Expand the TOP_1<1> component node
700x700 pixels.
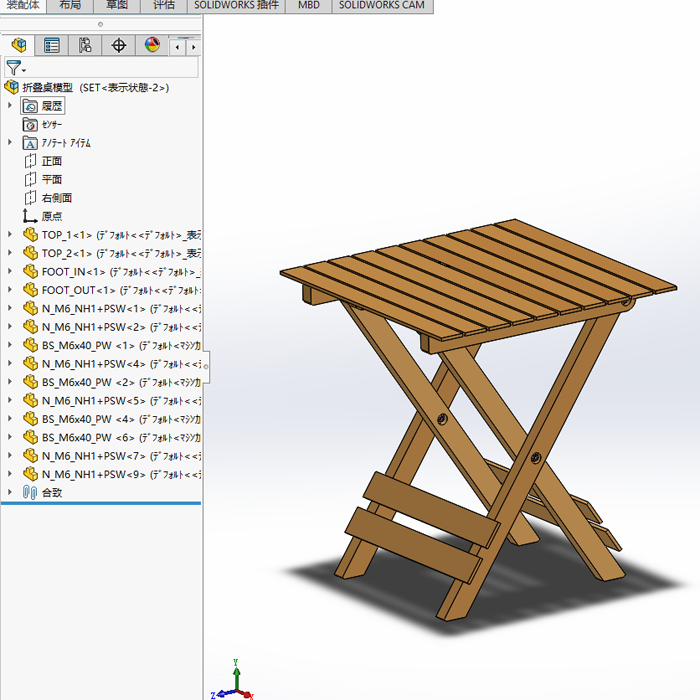pos(10,234)
